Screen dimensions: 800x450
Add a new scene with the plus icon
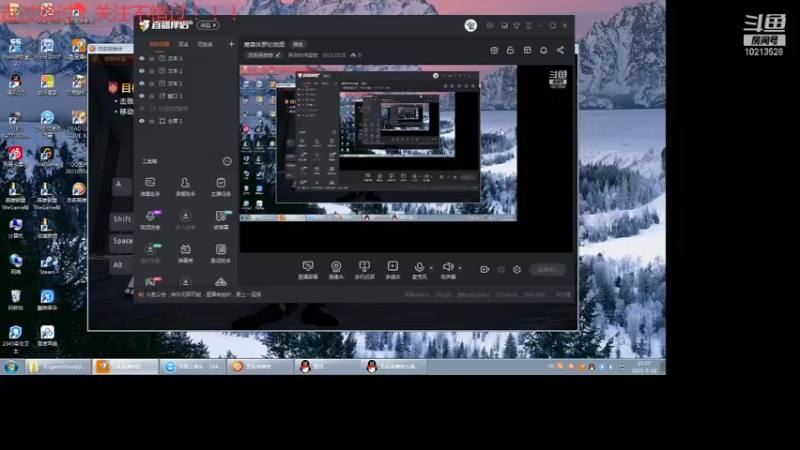[x=231, y=44]
